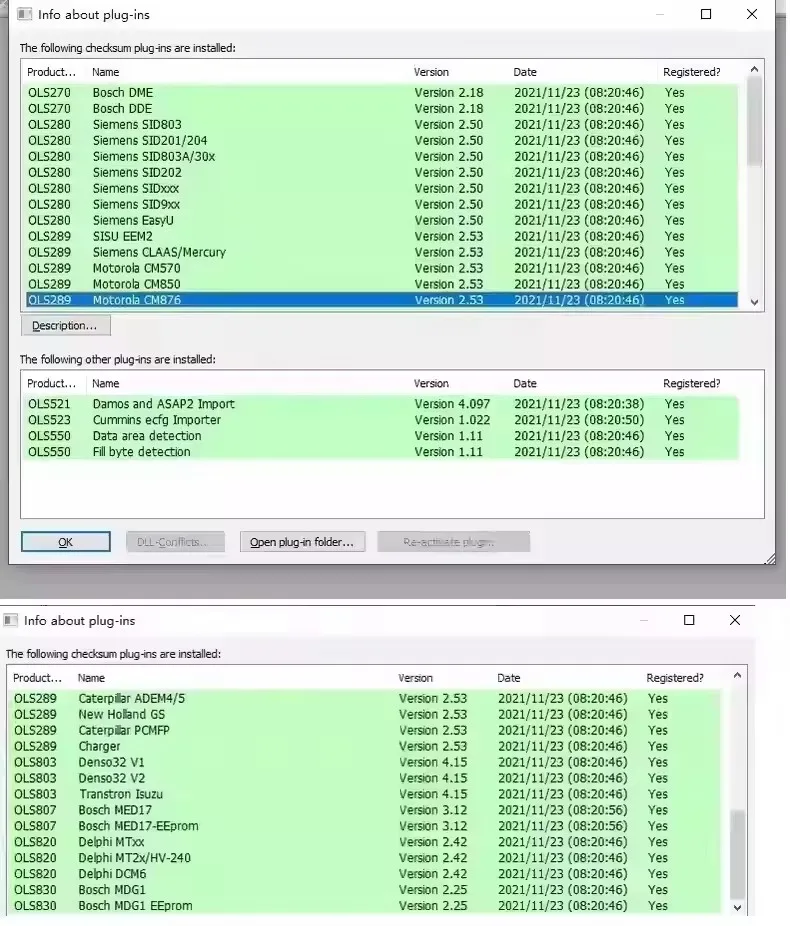Viewport: 790px width, 926px height.
Task: Select the Delphi MTxx row
Action: 366,842
